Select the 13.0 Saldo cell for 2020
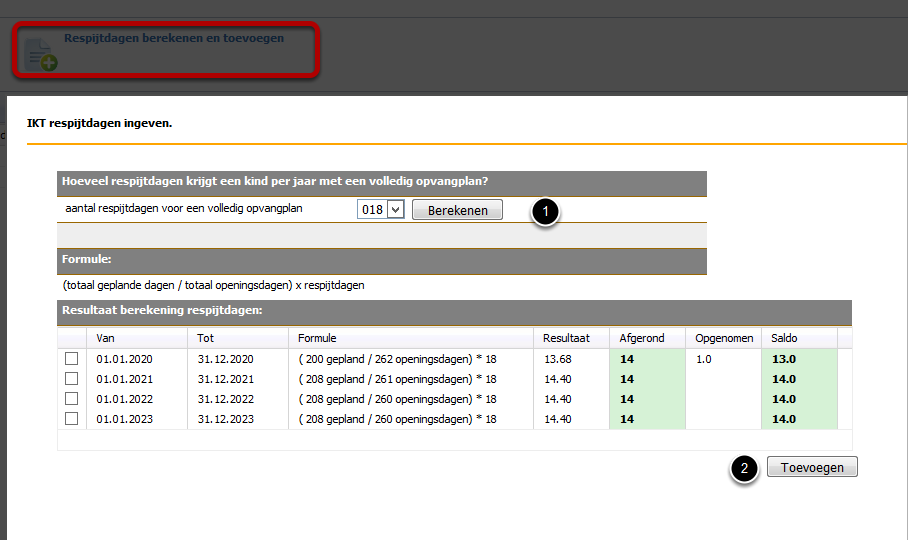908x540 pixels. coord(797,359)
